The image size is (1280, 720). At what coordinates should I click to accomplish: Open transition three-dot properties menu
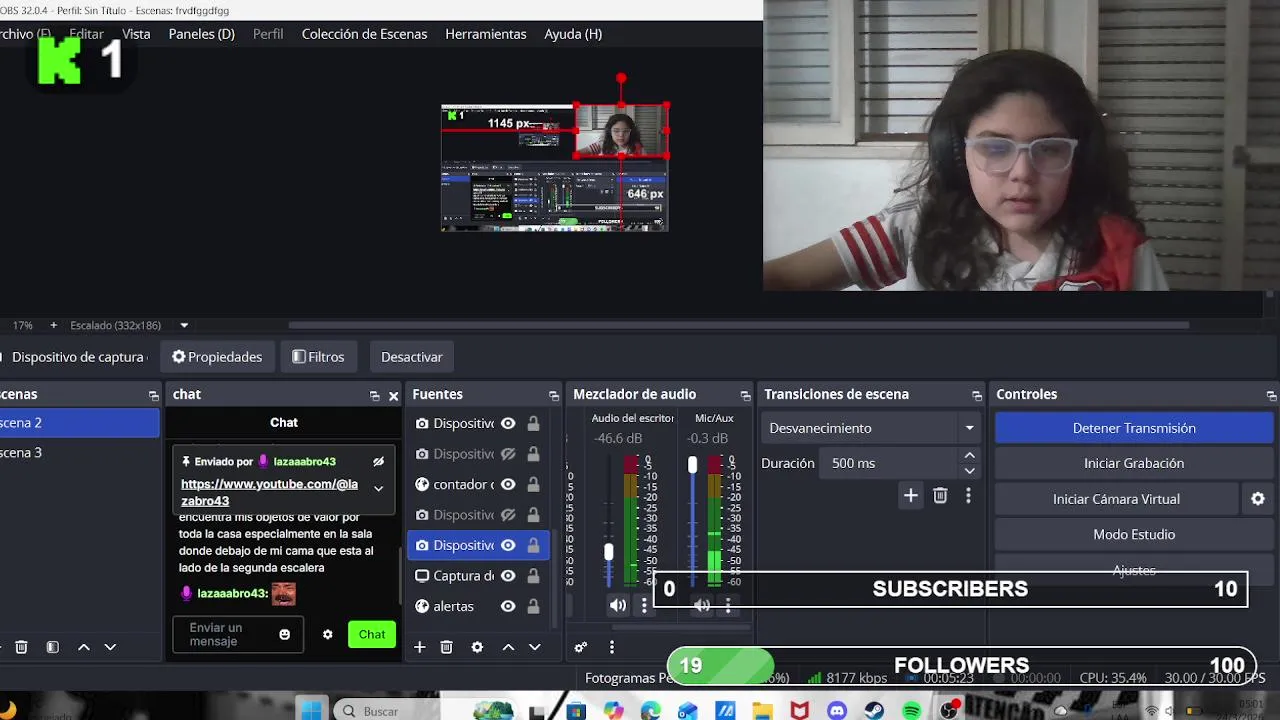(967, 495)
